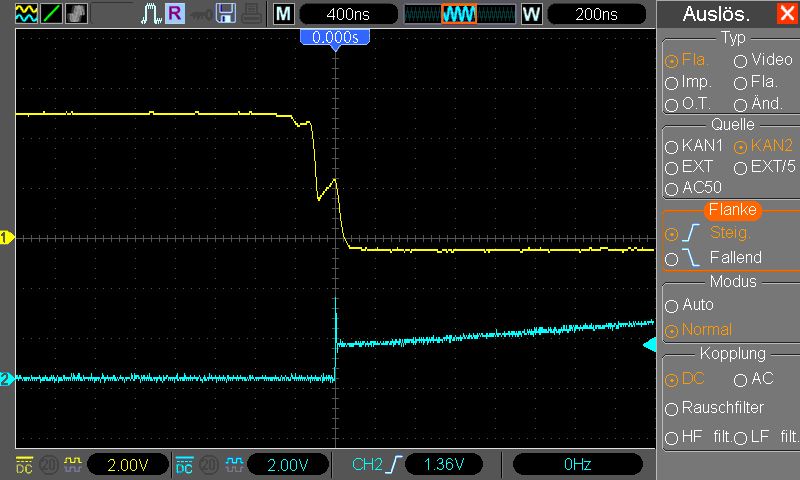Image resolution: width=800 pixels, height=480 pixels.
Task: Click the printer icon in toolbar
Action: click(252, 14)
